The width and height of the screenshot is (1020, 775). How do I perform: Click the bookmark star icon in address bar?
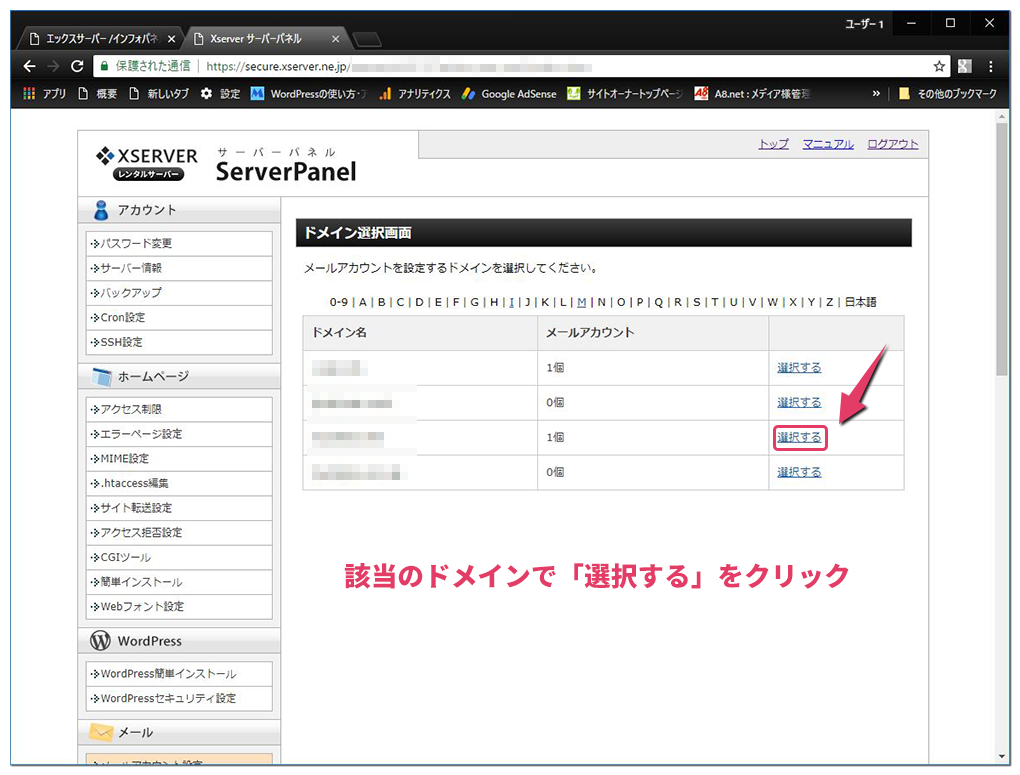[940, 66]
